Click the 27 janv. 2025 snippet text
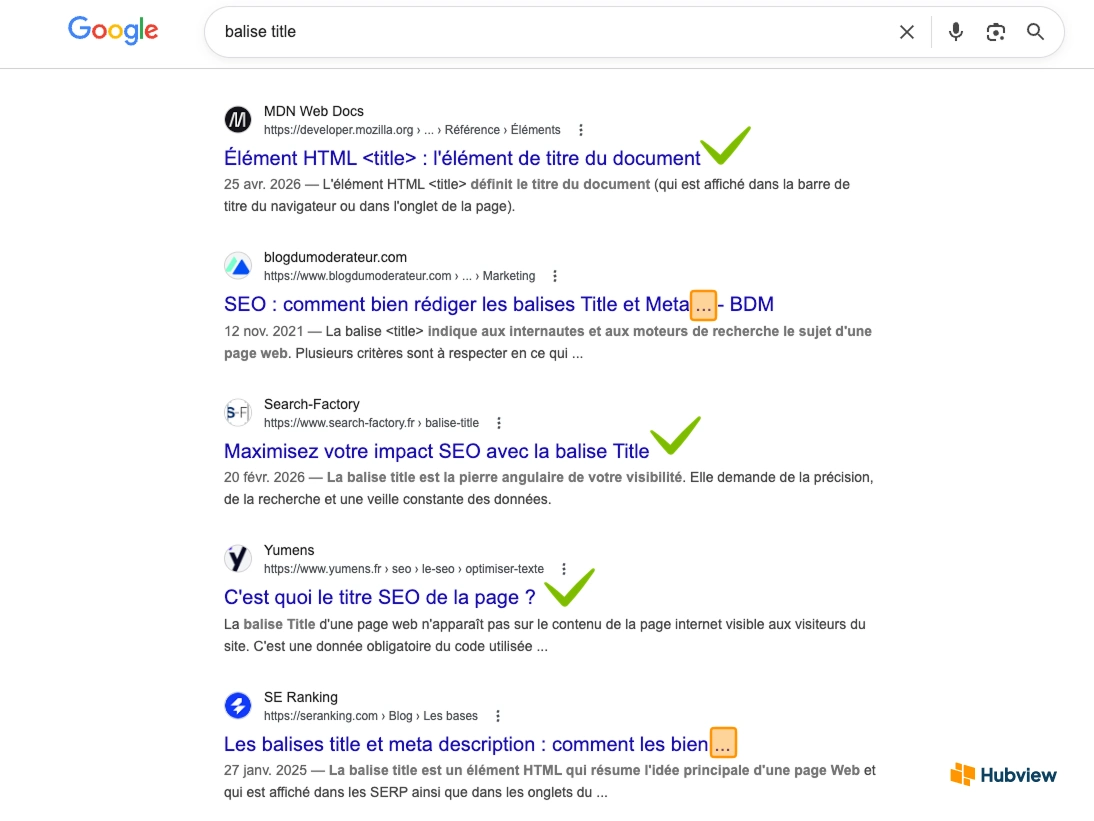The width and height of the screenshot is (1094, 821). [x=550, y=781]
